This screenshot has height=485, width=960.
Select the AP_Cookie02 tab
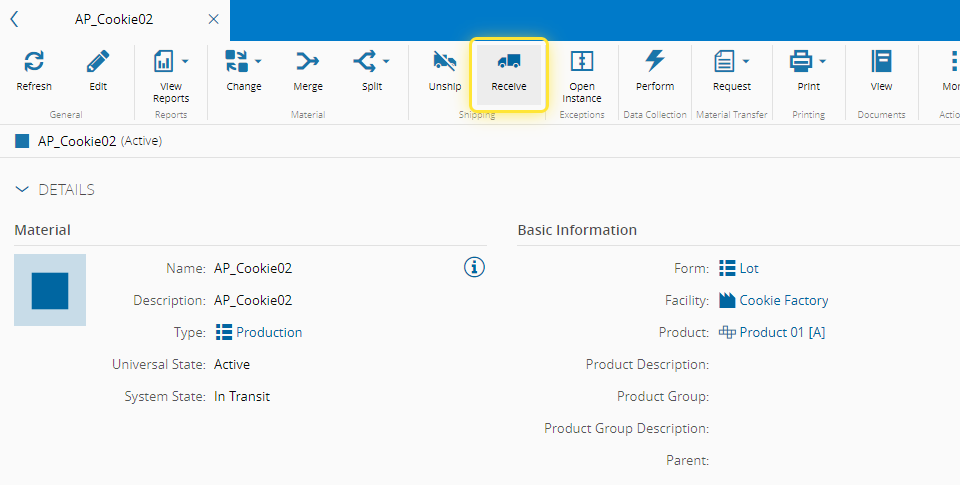coord(113,19)
